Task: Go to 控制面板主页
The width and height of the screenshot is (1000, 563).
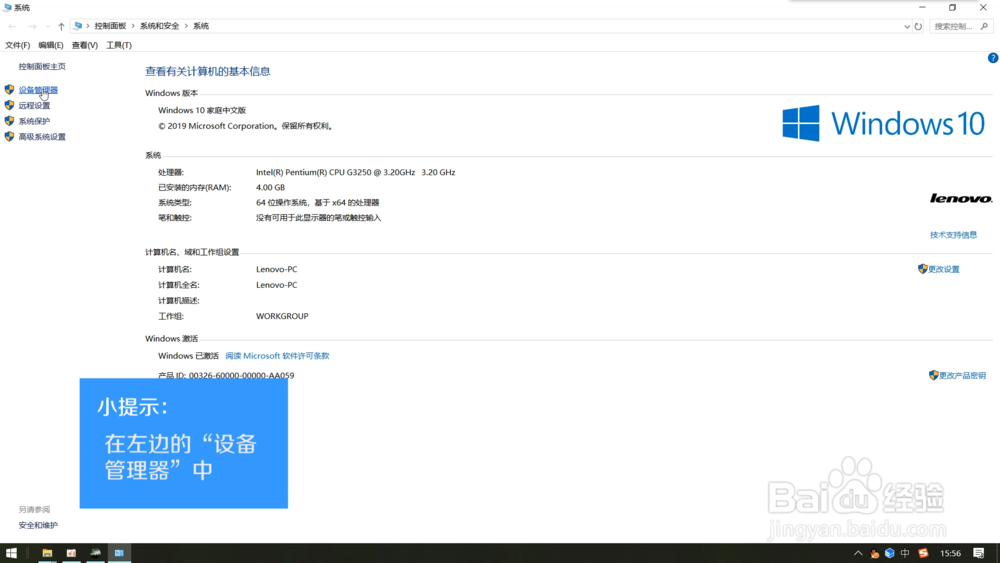Action: [42, 66]
